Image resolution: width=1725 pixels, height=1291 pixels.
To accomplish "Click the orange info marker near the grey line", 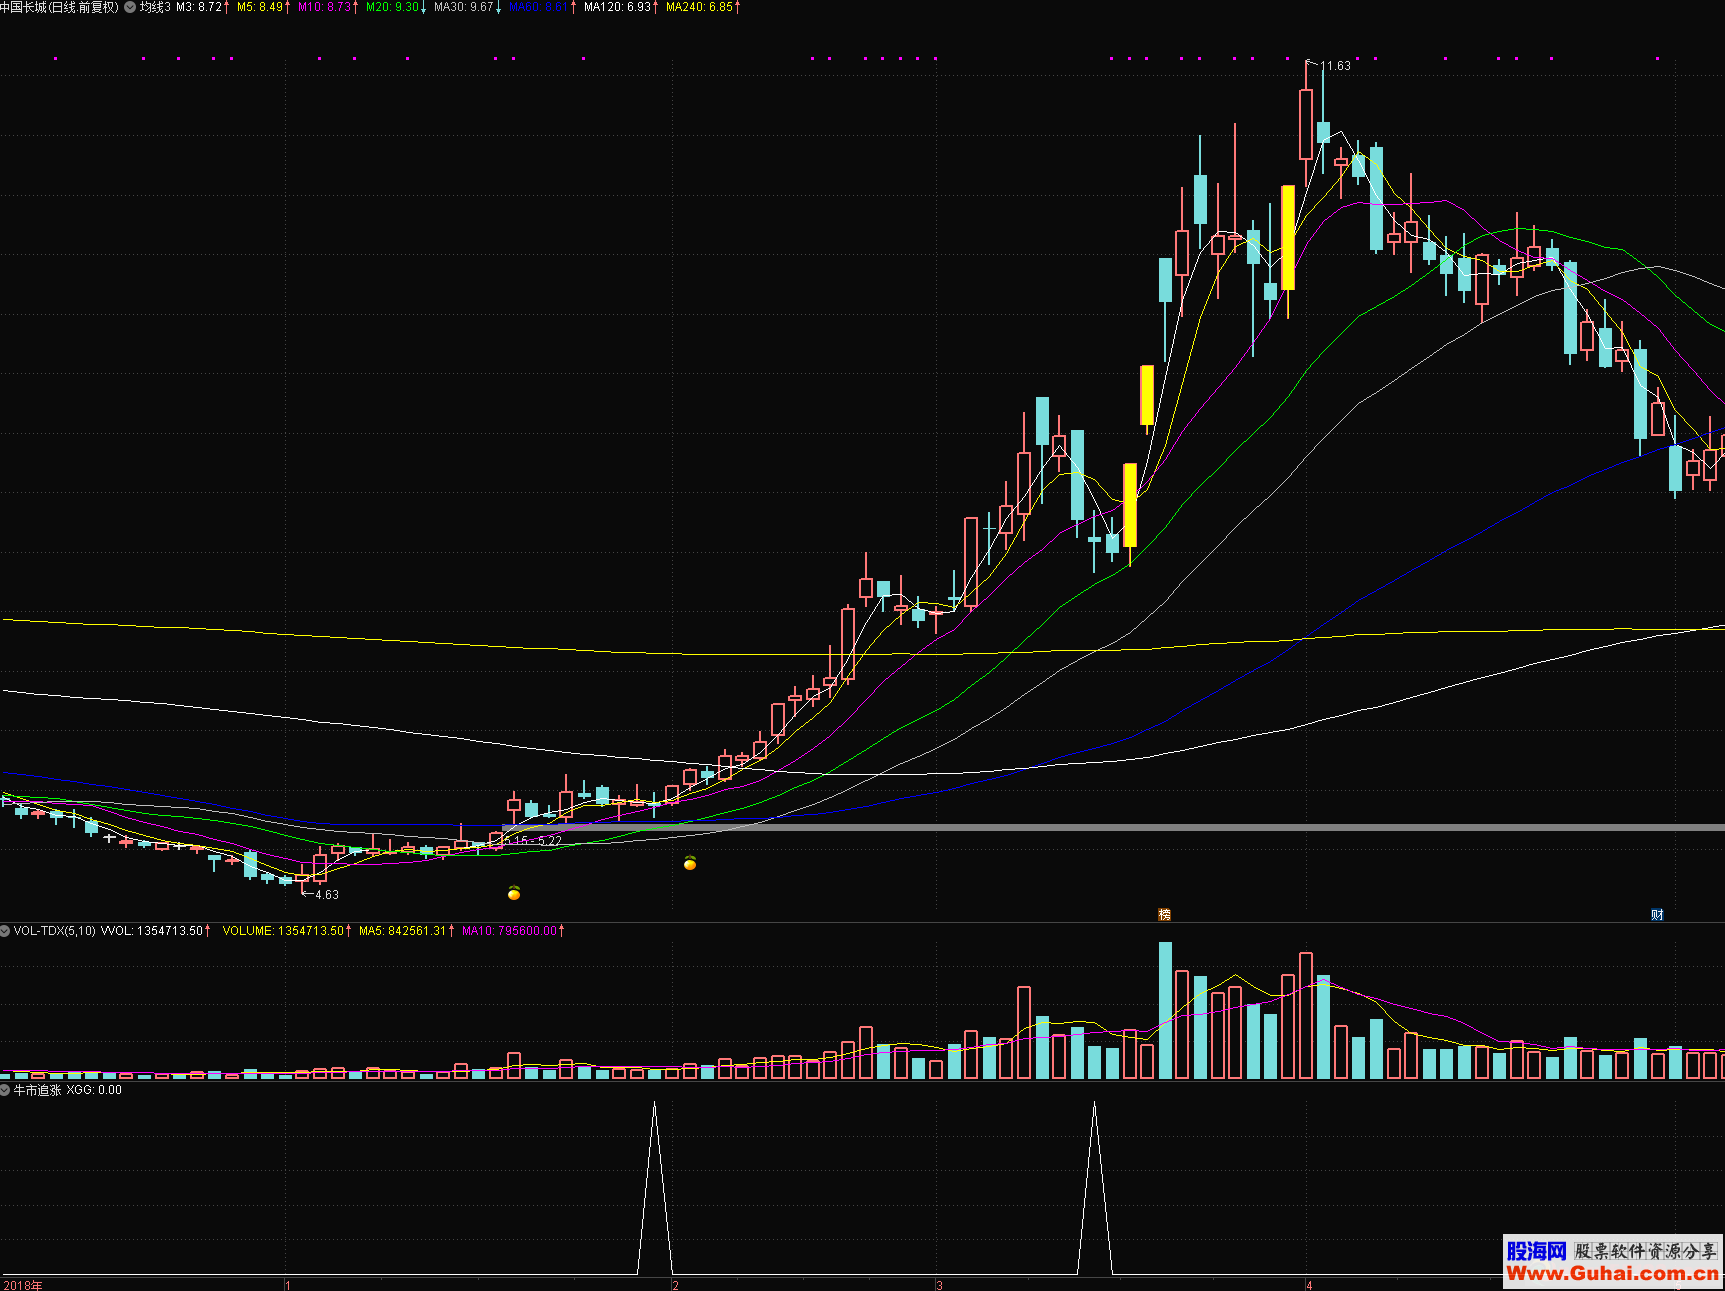I will [690, 863].
